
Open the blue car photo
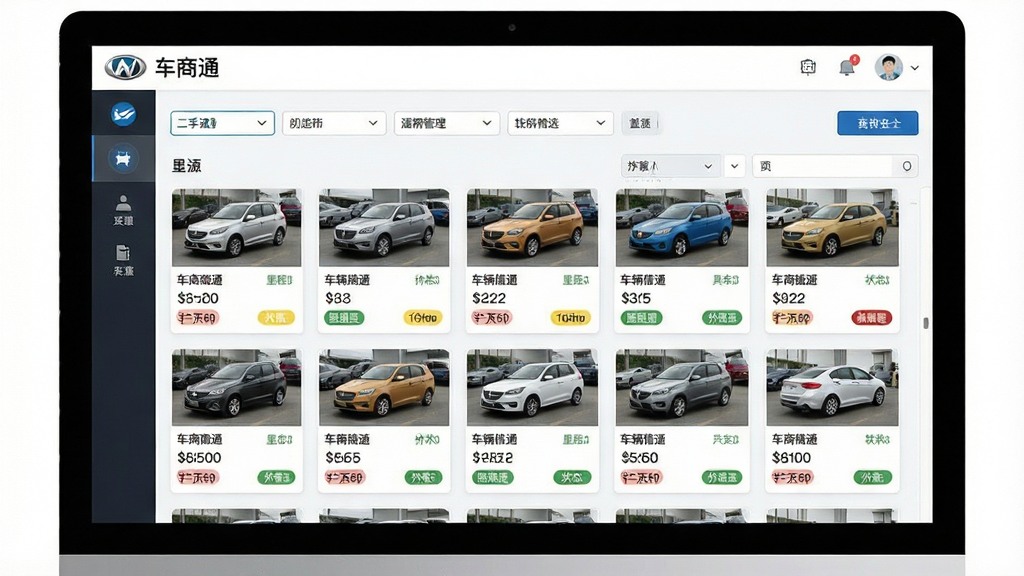[x=682, y=227]
